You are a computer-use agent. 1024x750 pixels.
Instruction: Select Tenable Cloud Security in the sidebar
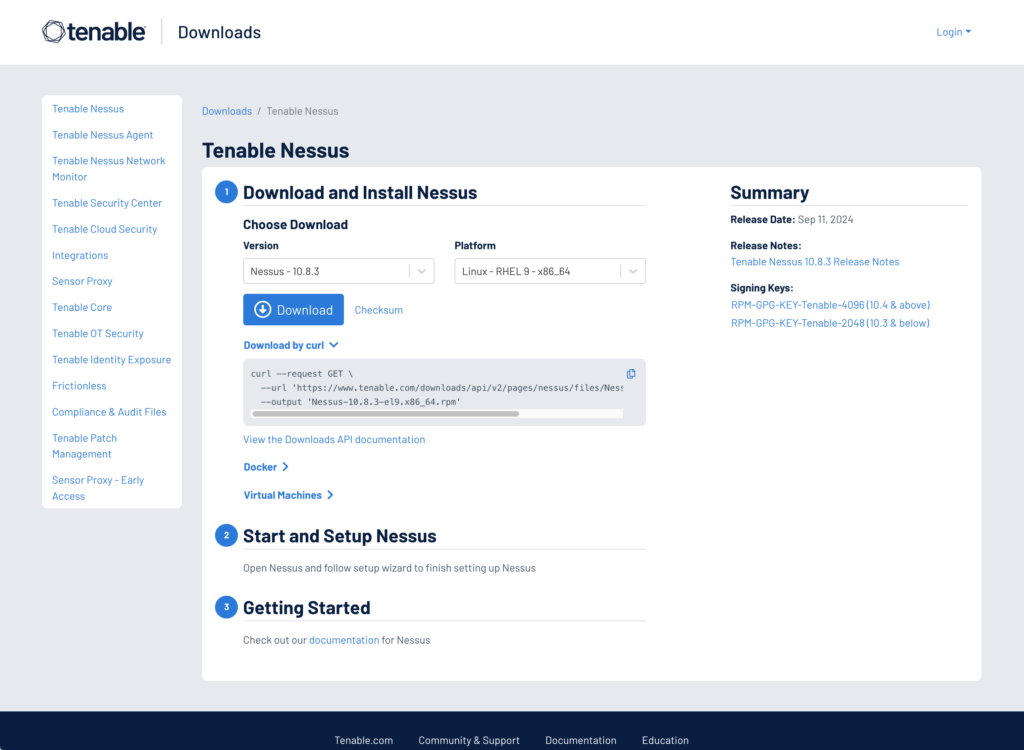pyautogui.click(x=104, y=229)
